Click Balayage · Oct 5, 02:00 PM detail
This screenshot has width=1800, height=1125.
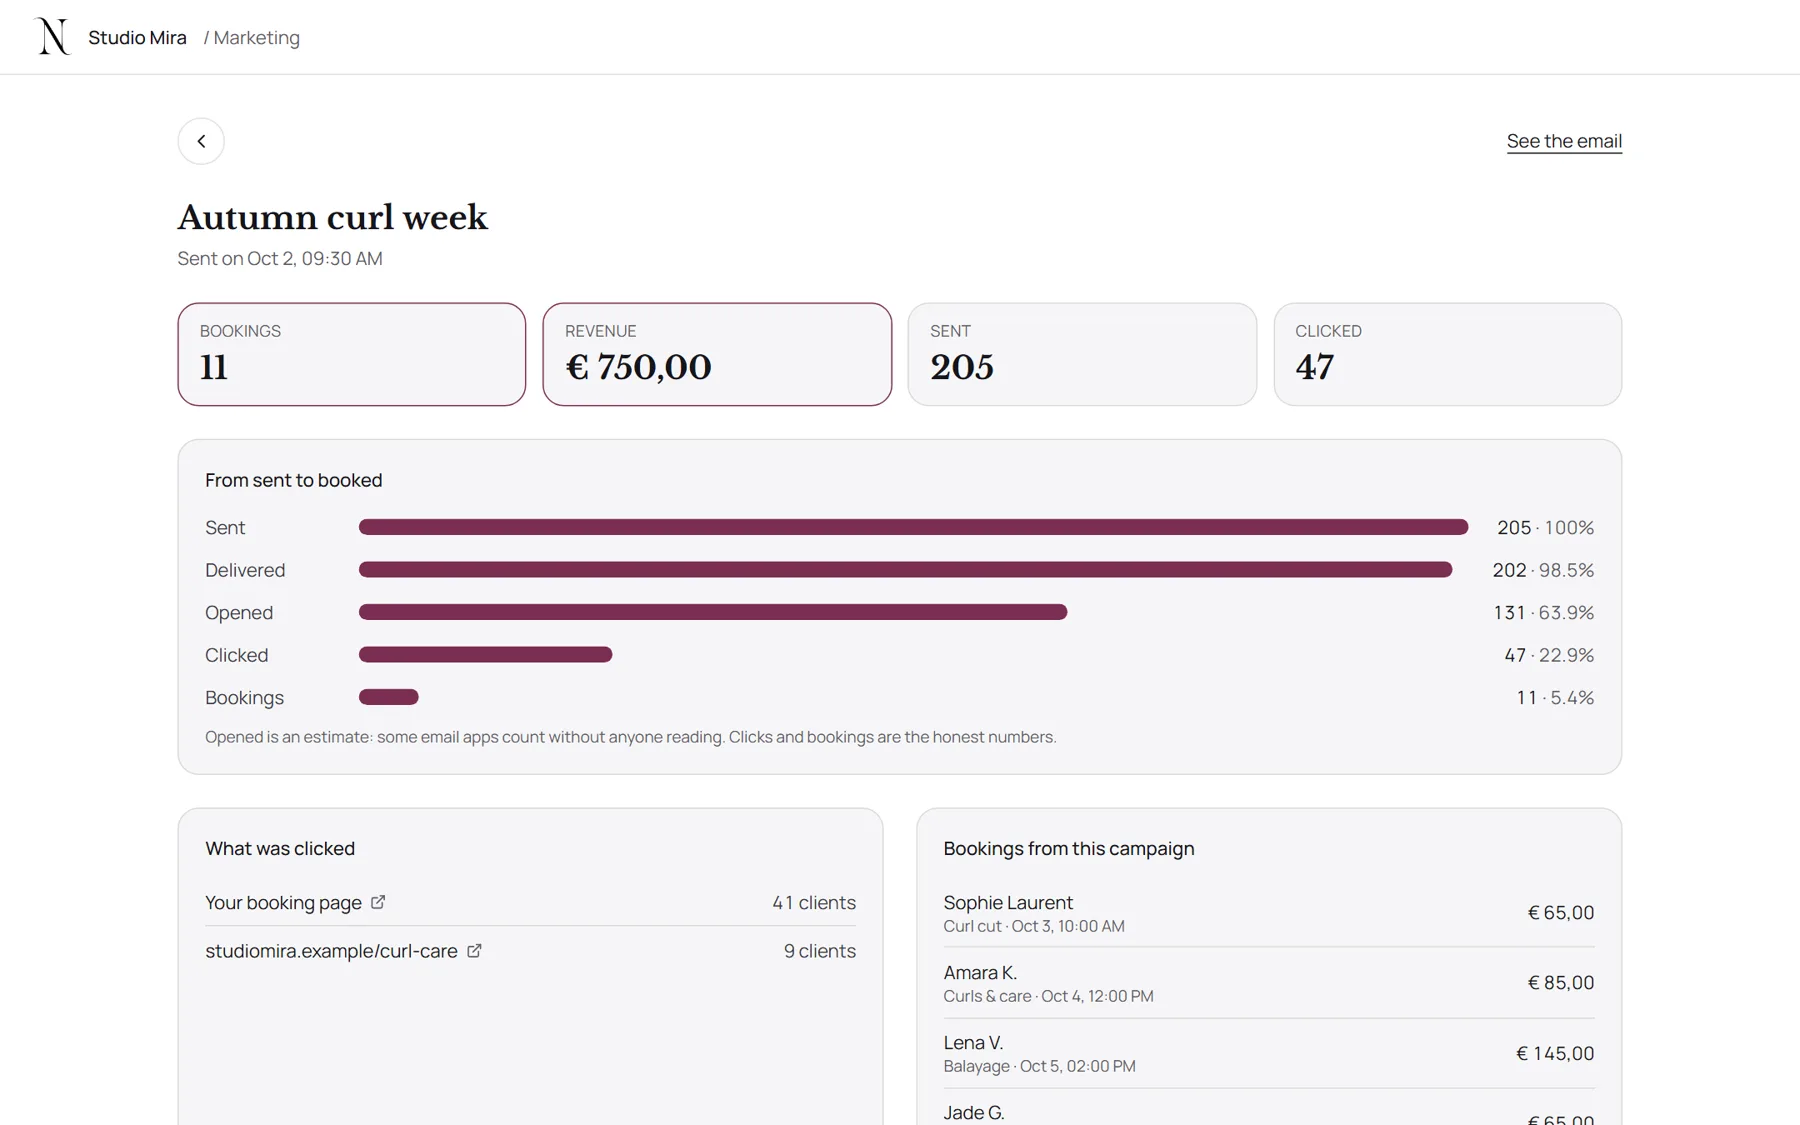1039,1066
